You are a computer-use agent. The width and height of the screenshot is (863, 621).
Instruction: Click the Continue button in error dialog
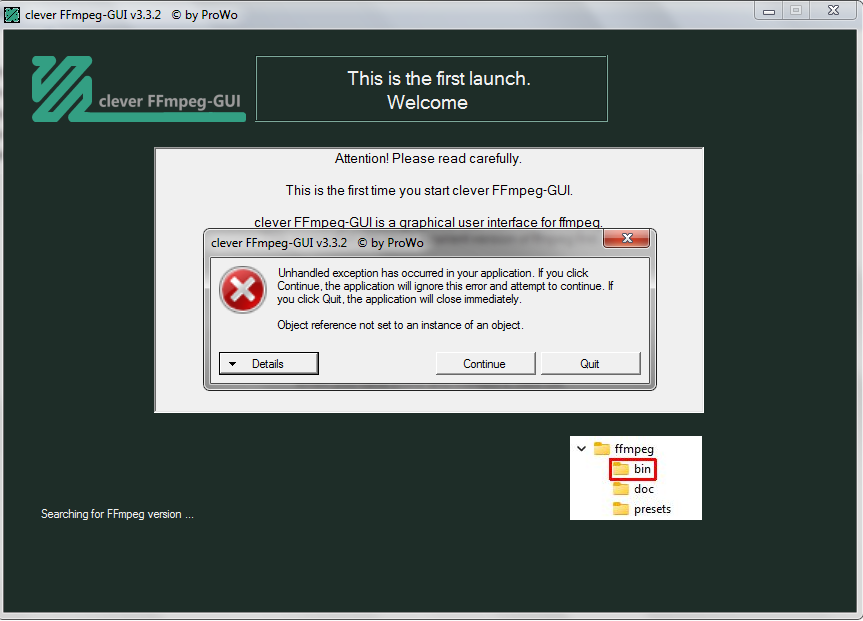(x=485, y=363)
